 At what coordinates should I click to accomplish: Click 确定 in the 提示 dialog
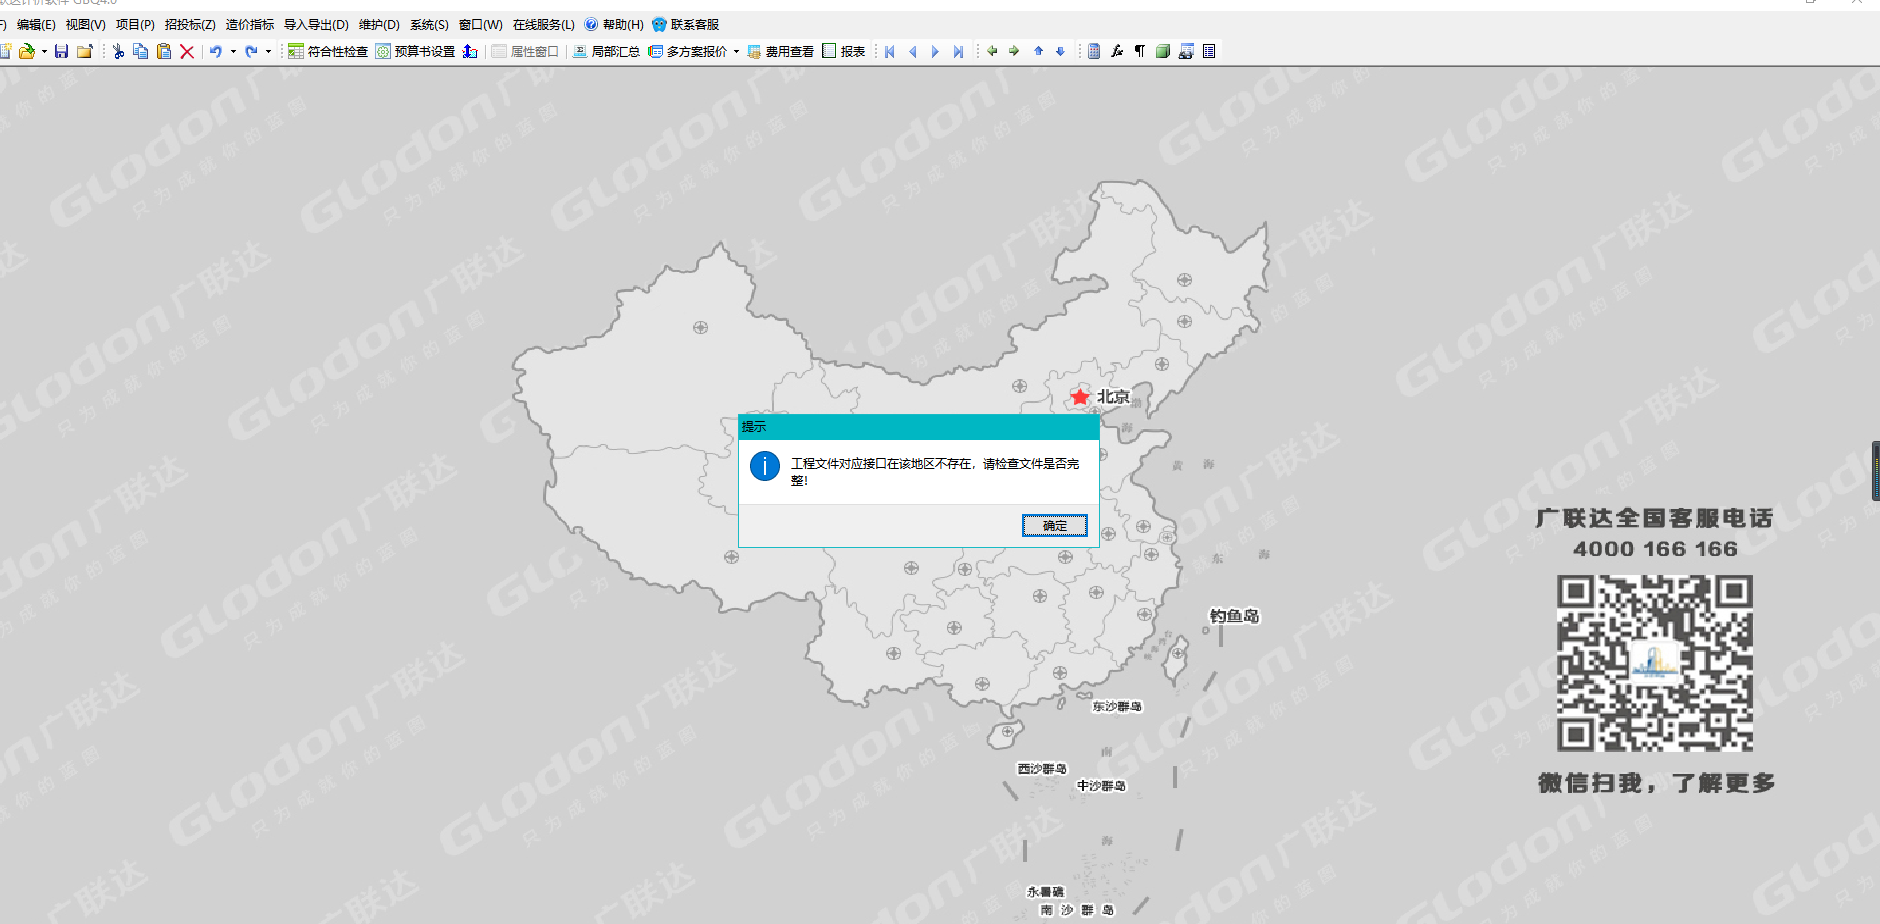[1054, 526]
